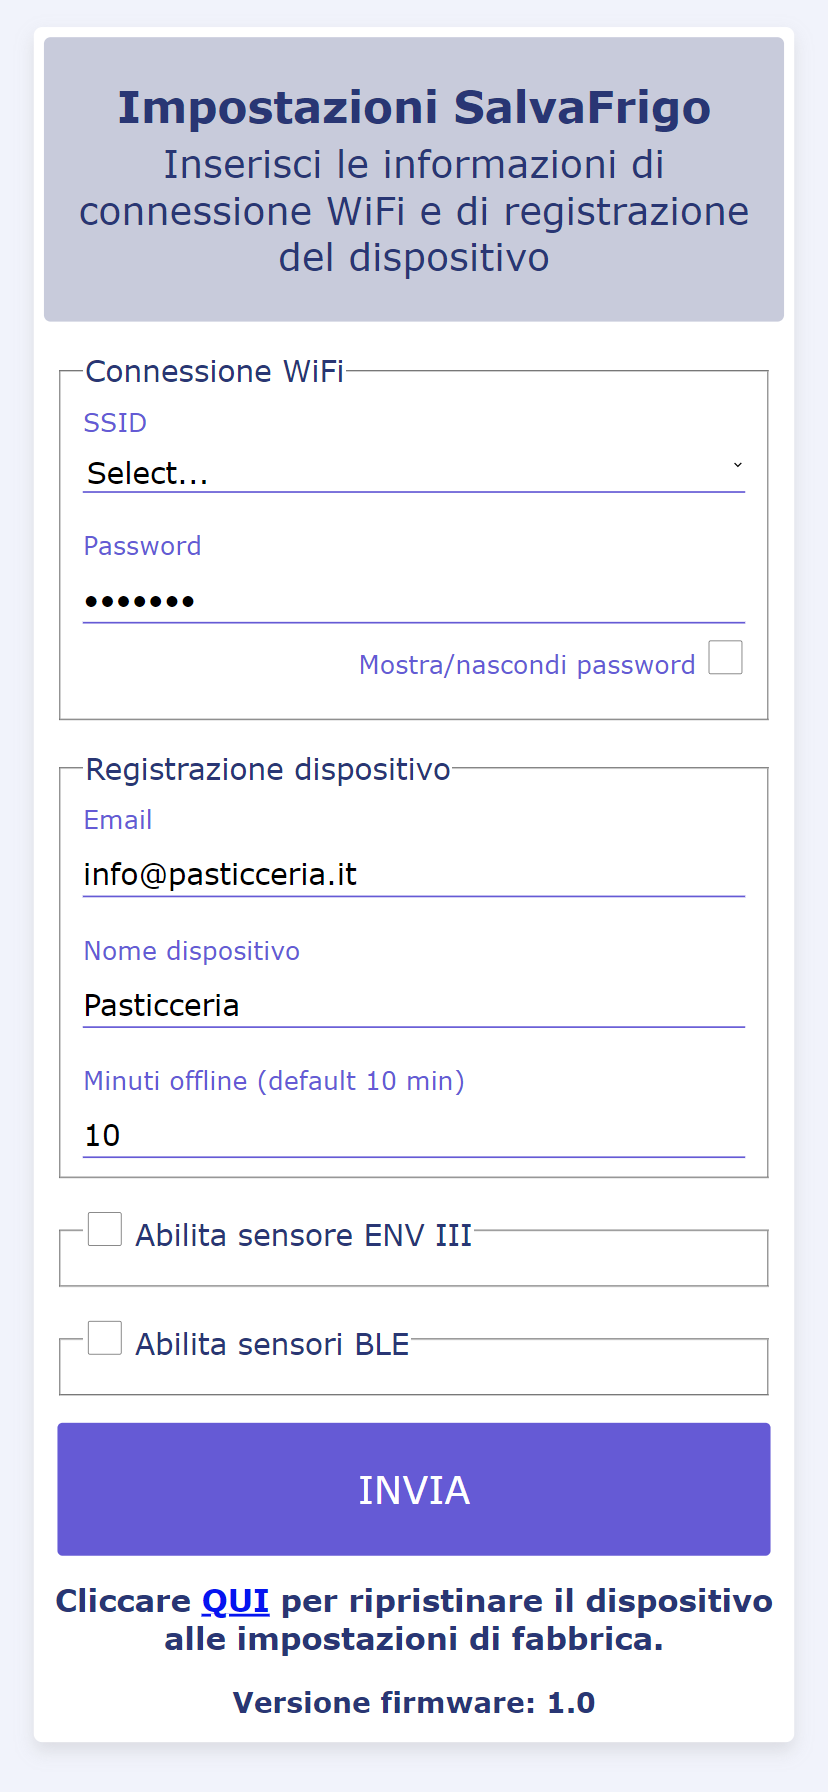Click the 'Nome dispositivo' field label
The height and width of the screenshot is (1792, 828).
point(192,951)
